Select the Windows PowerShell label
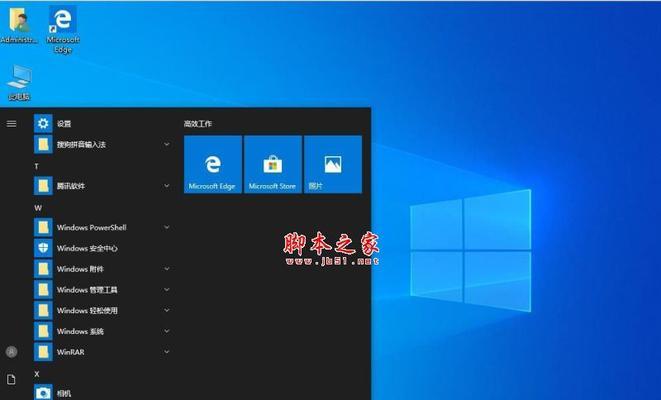 tap(91, 228)
